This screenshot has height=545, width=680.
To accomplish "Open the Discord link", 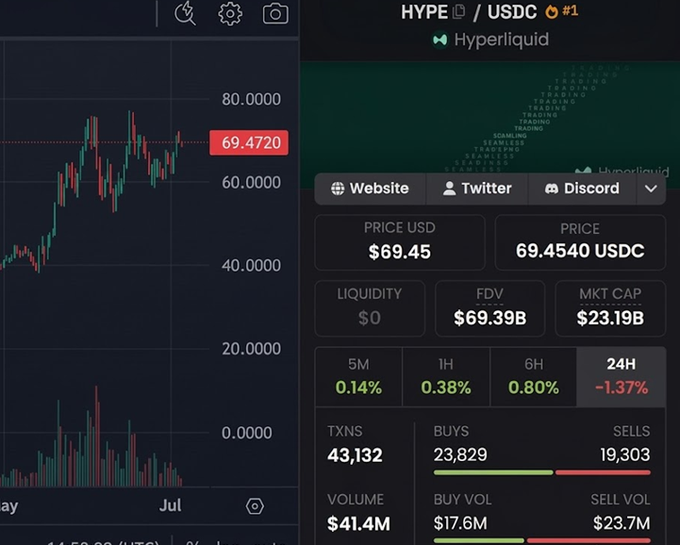I will [x=582, y=189].
